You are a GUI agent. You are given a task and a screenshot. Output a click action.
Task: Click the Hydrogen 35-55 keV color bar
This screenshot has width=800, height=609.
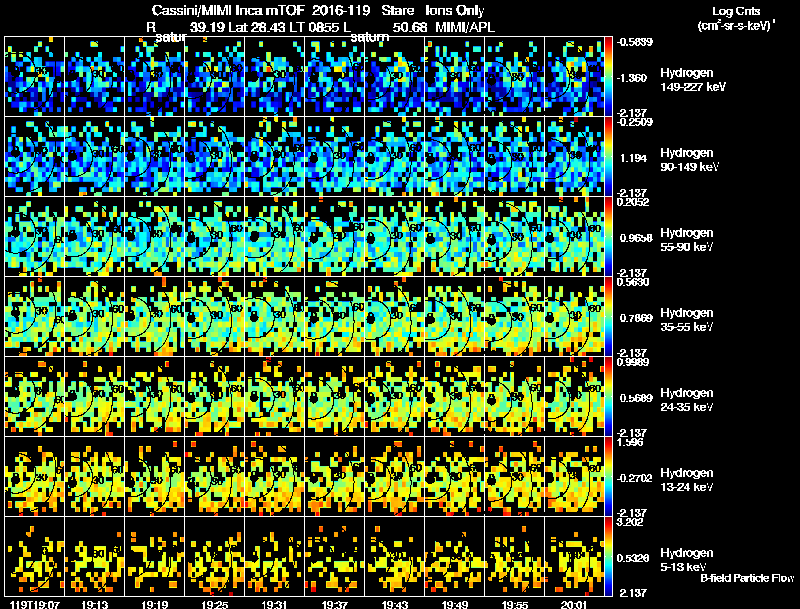coord(608,317)
